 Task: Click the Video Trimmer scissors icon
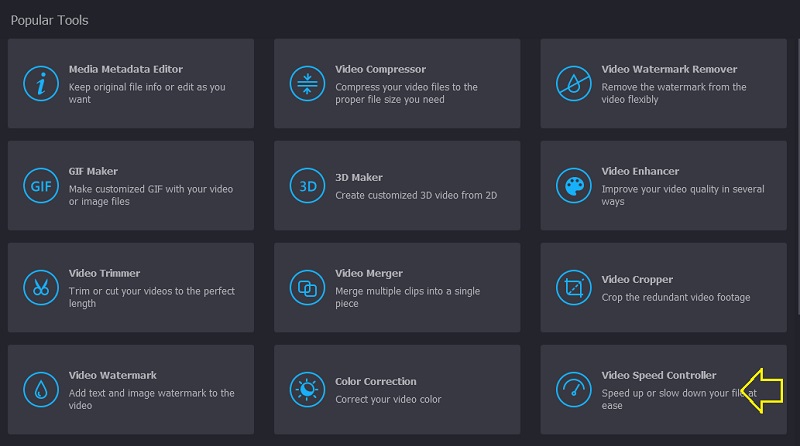point(40,287)
